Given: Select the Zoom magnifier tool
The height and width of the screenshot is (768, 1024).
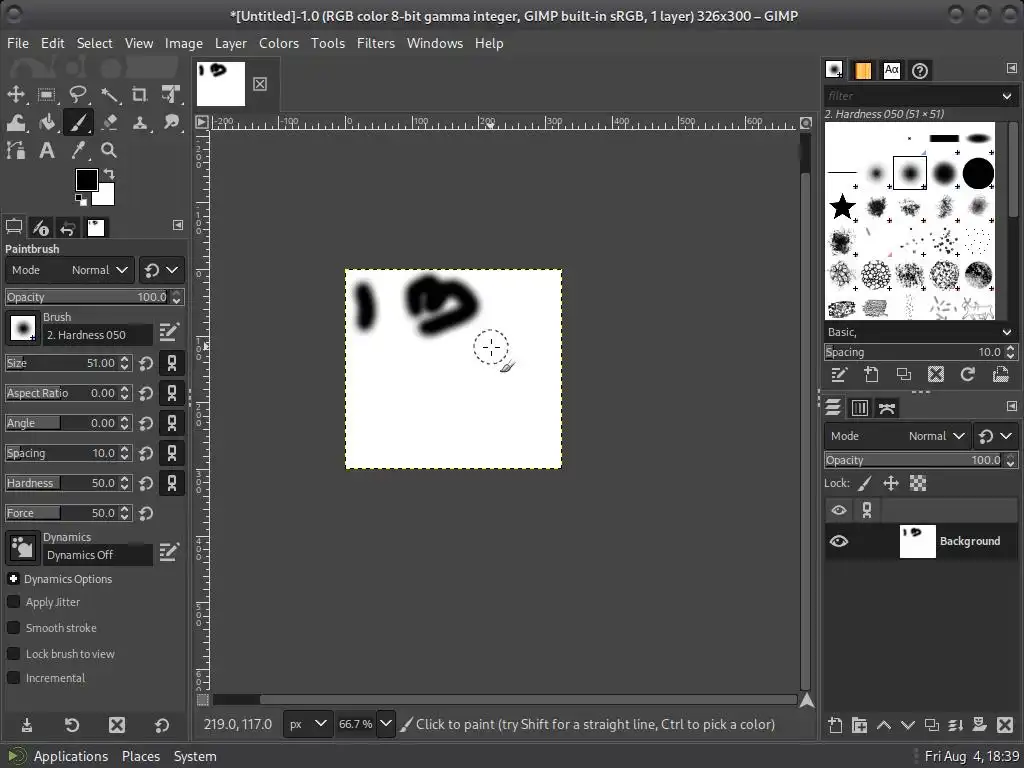Looking at the screenshot, I should (x=109, y=150).
